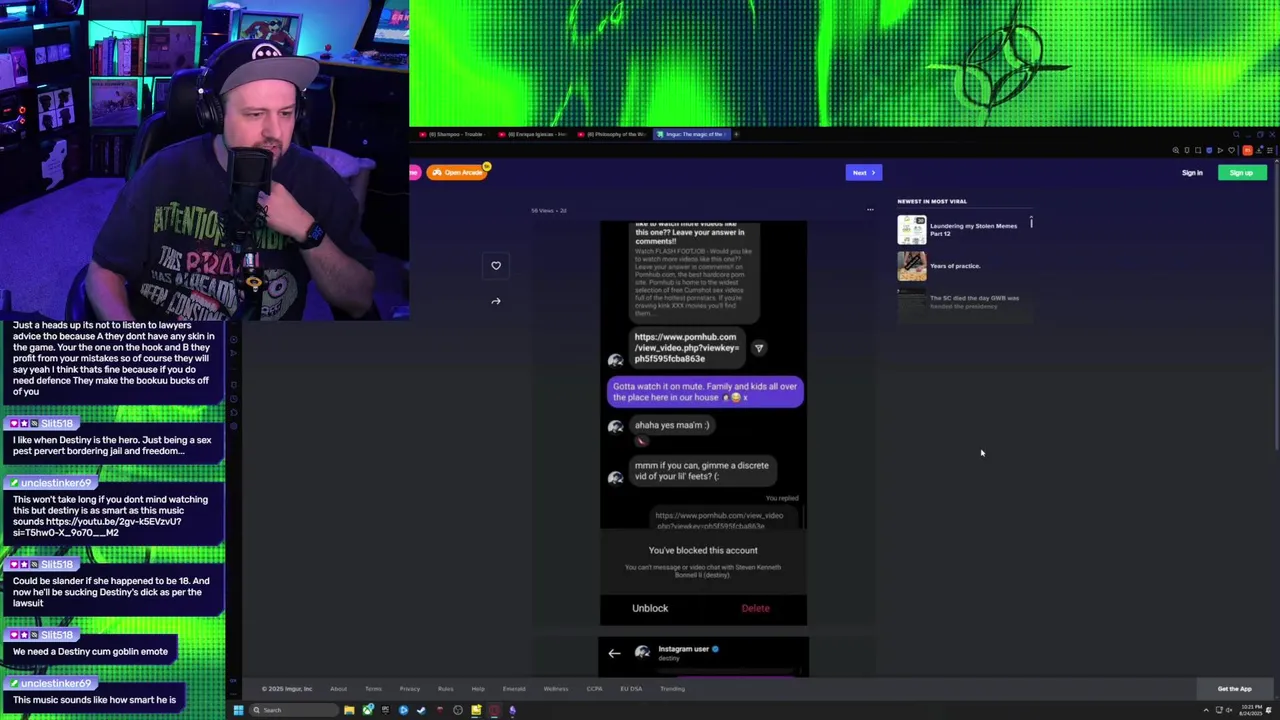
Task: Click the Rules footer link
Action: click(445, 689)
